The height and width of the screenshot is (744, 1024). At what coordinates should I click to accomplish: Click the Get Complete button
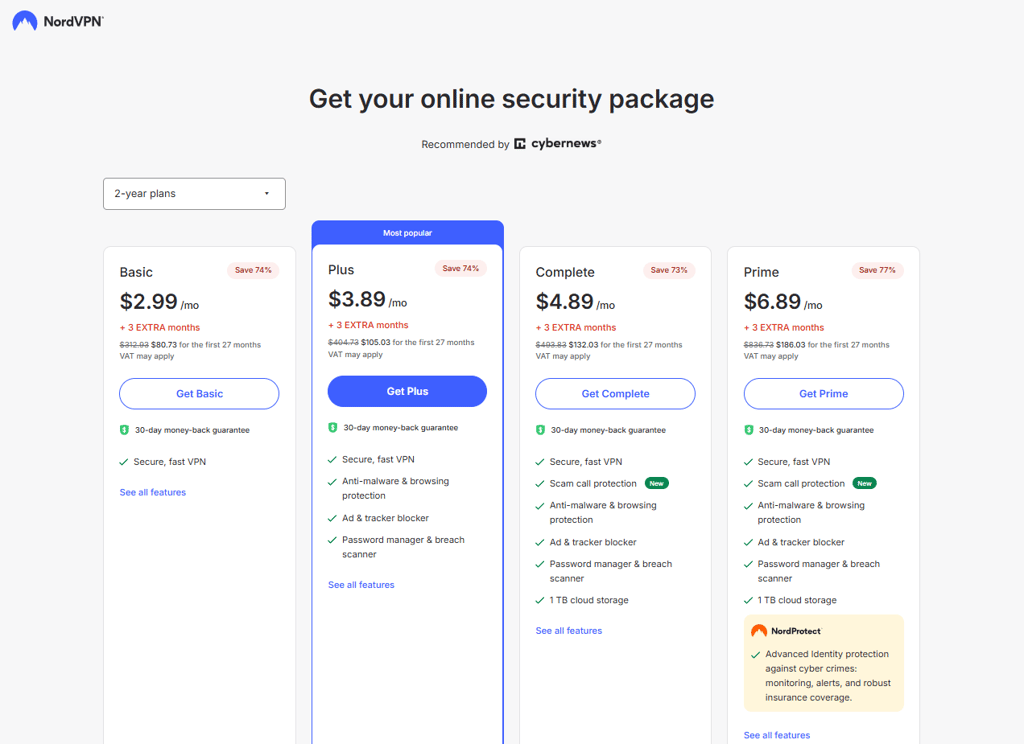(615, 394)
